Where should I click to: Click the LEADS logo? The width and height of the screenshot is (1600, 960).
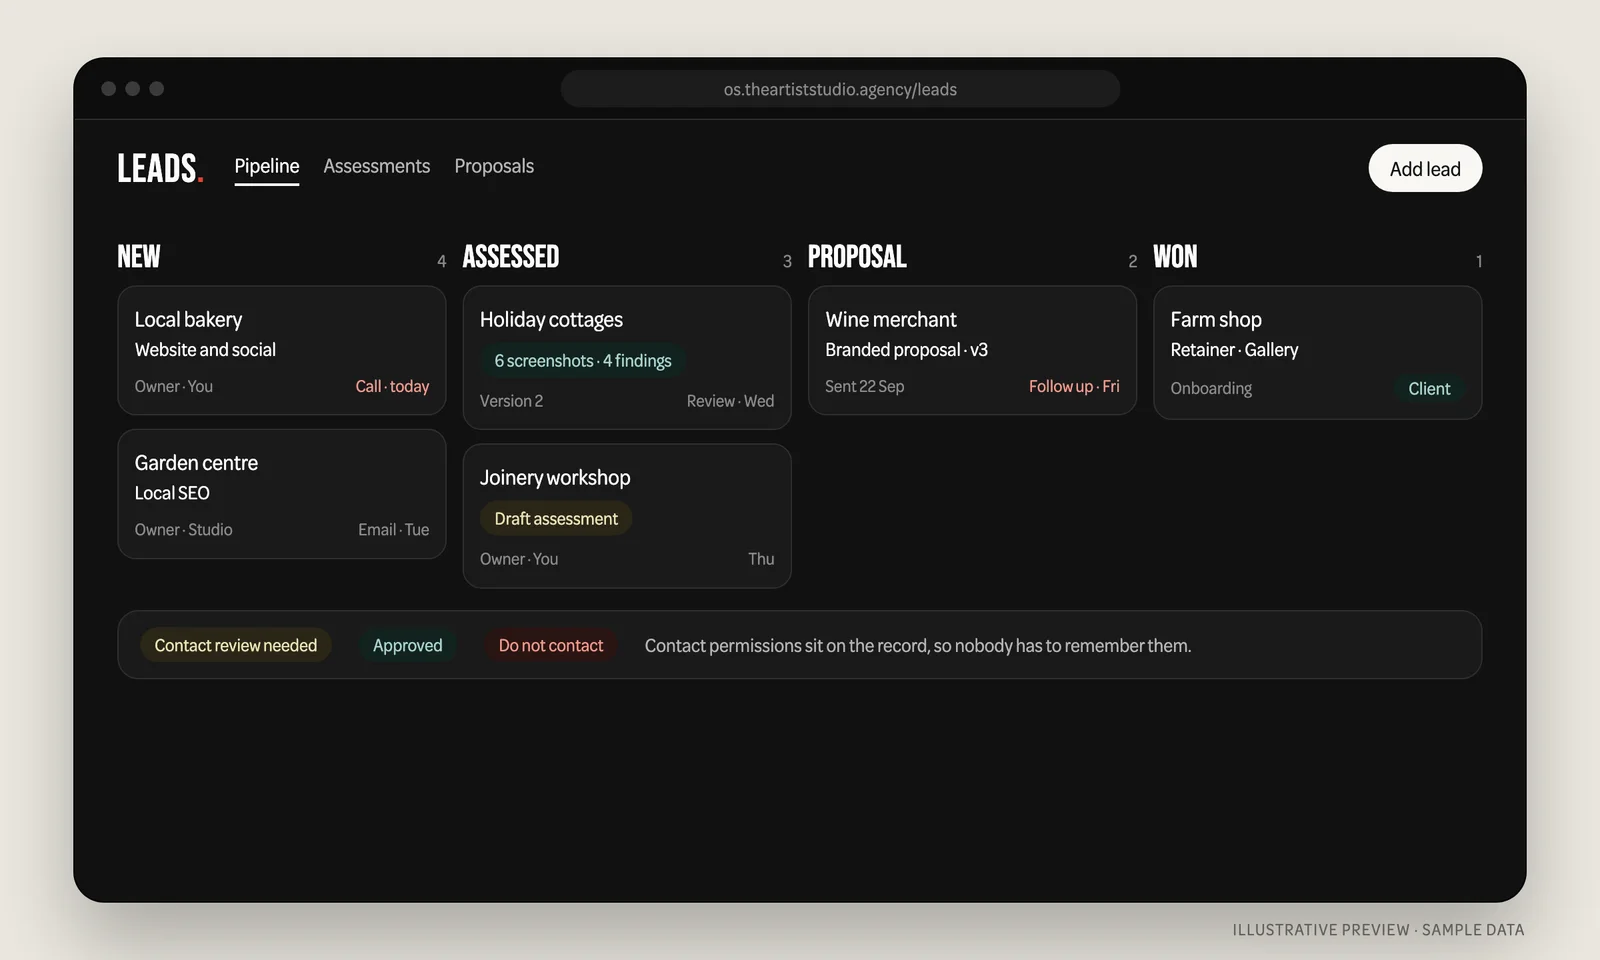[160, 168]
